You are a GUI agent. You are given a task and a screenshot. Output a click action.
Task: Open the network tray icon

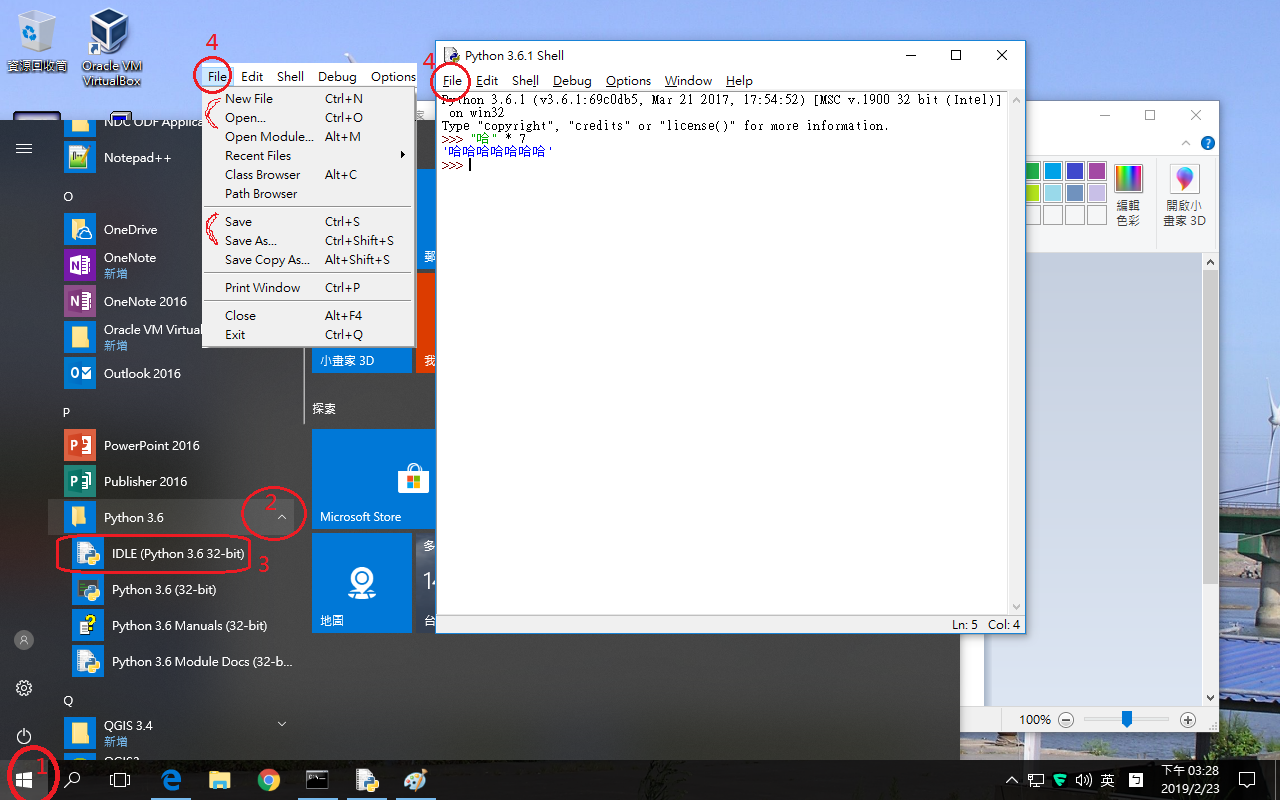(x=1036, y=780)
